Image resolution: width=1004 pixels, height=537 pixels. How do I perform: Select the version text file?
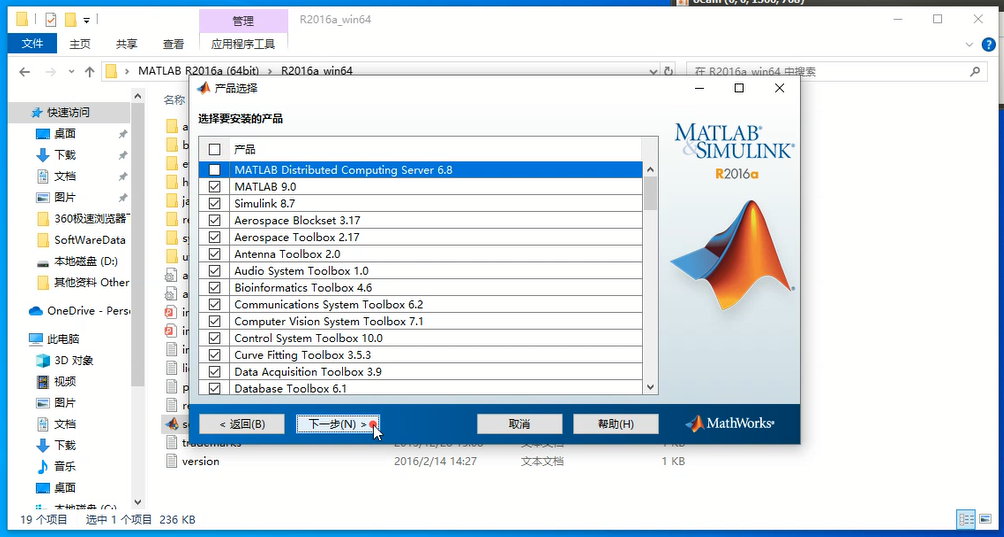click(200, 461)
